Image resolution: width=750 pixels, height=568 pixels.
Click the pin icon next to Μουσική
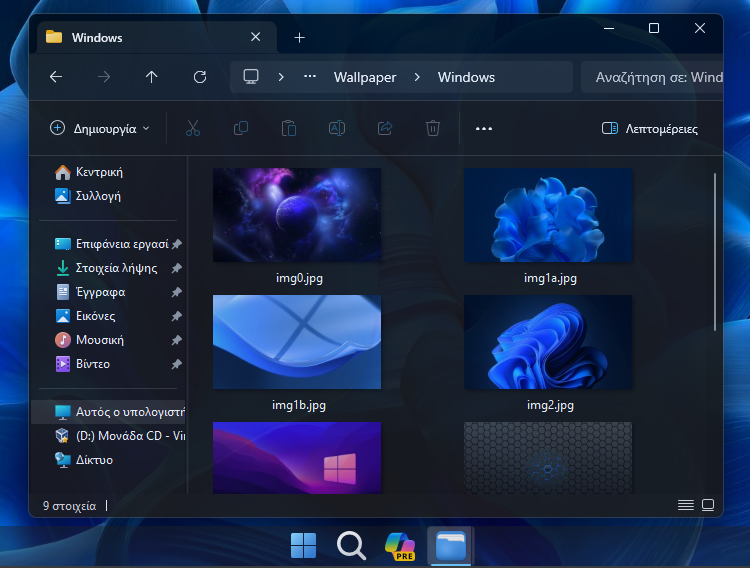tap(176, 340)
